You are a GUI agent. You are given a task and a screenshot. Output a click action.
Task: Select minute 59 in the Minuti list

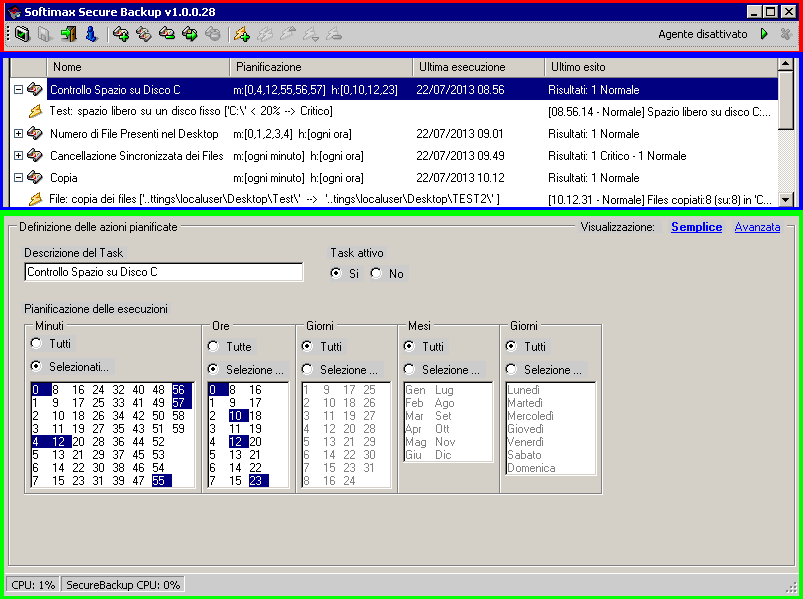[178, 429]
